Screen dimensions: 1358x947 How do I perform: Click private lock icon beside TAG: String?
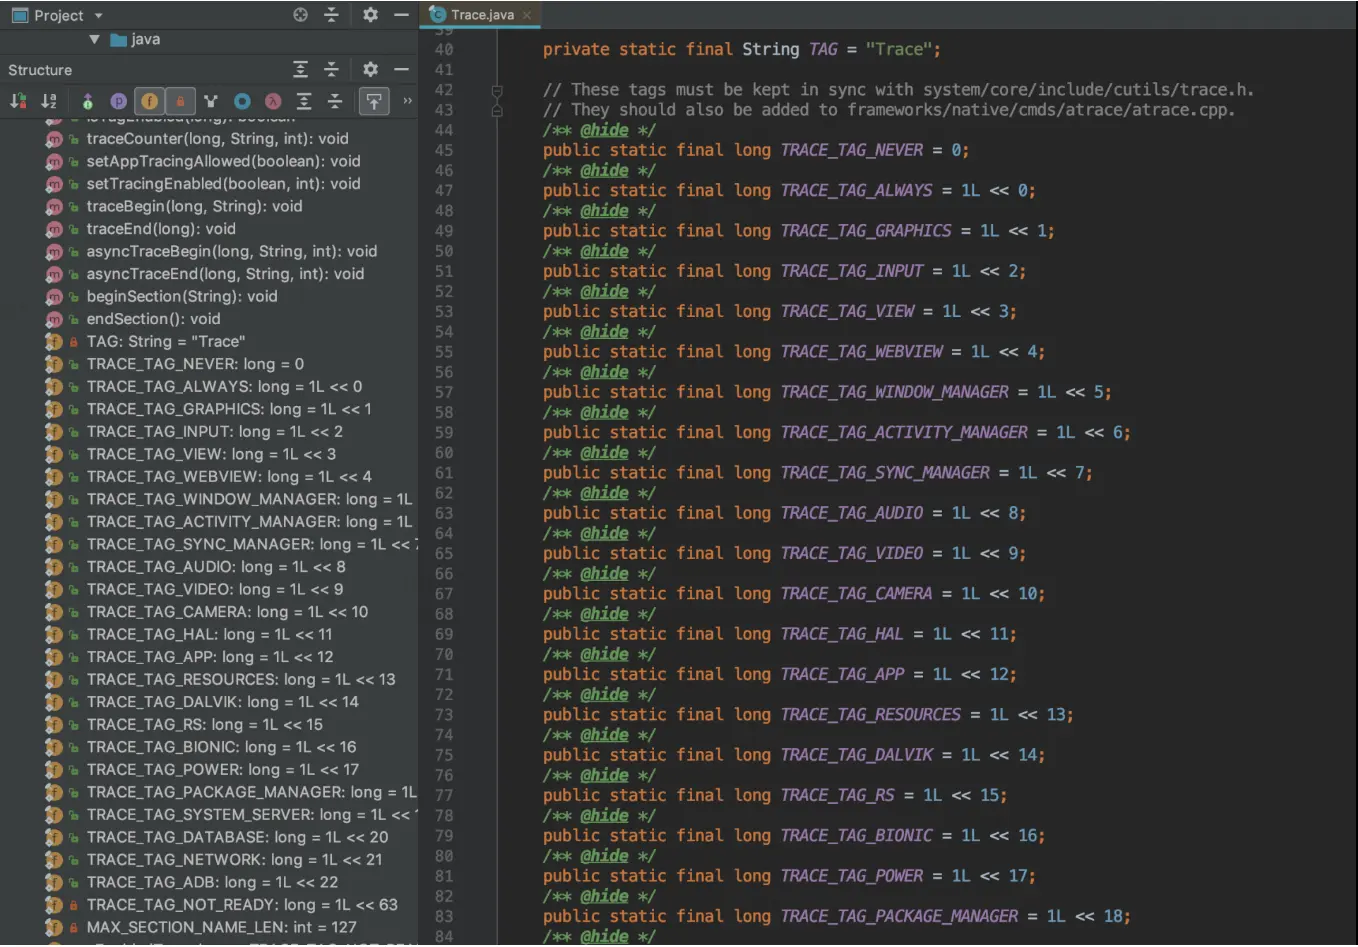click(74, 342)
